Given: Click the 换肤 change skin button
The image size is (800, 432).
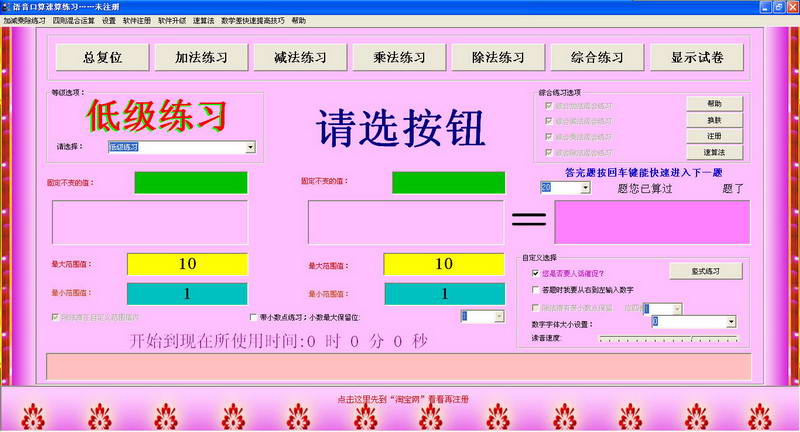Looking at the screenshot, I should coord(714,120).
